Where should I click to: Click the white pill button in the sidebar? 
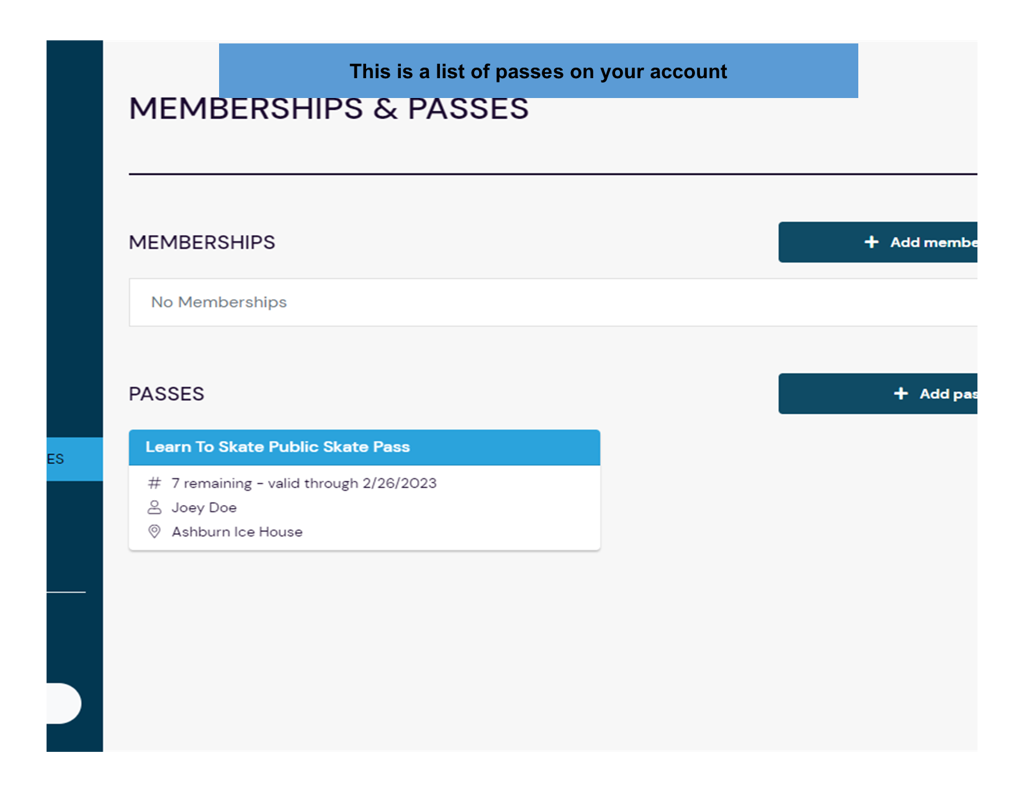(63, 703)
